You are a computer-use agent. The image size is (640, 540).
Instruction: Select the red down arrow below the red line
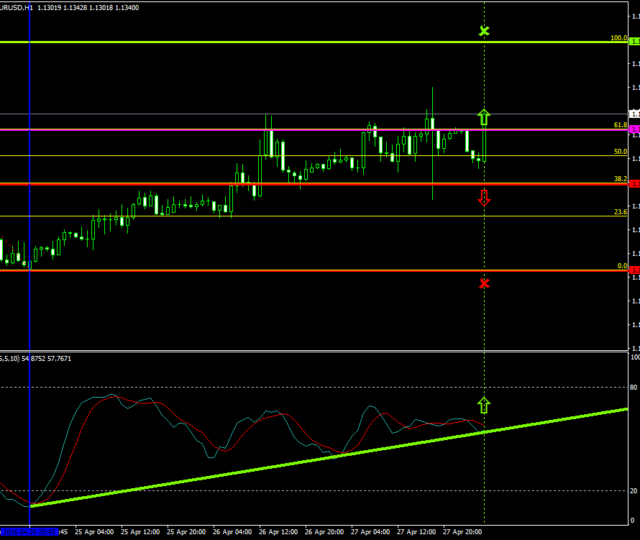click(484, 198)
